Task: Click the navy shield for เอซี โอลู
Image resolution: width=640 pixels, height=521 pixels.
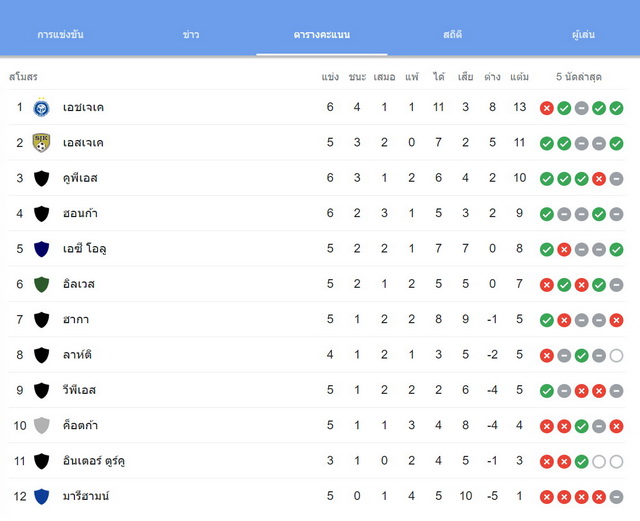Action: click(41, 249)
